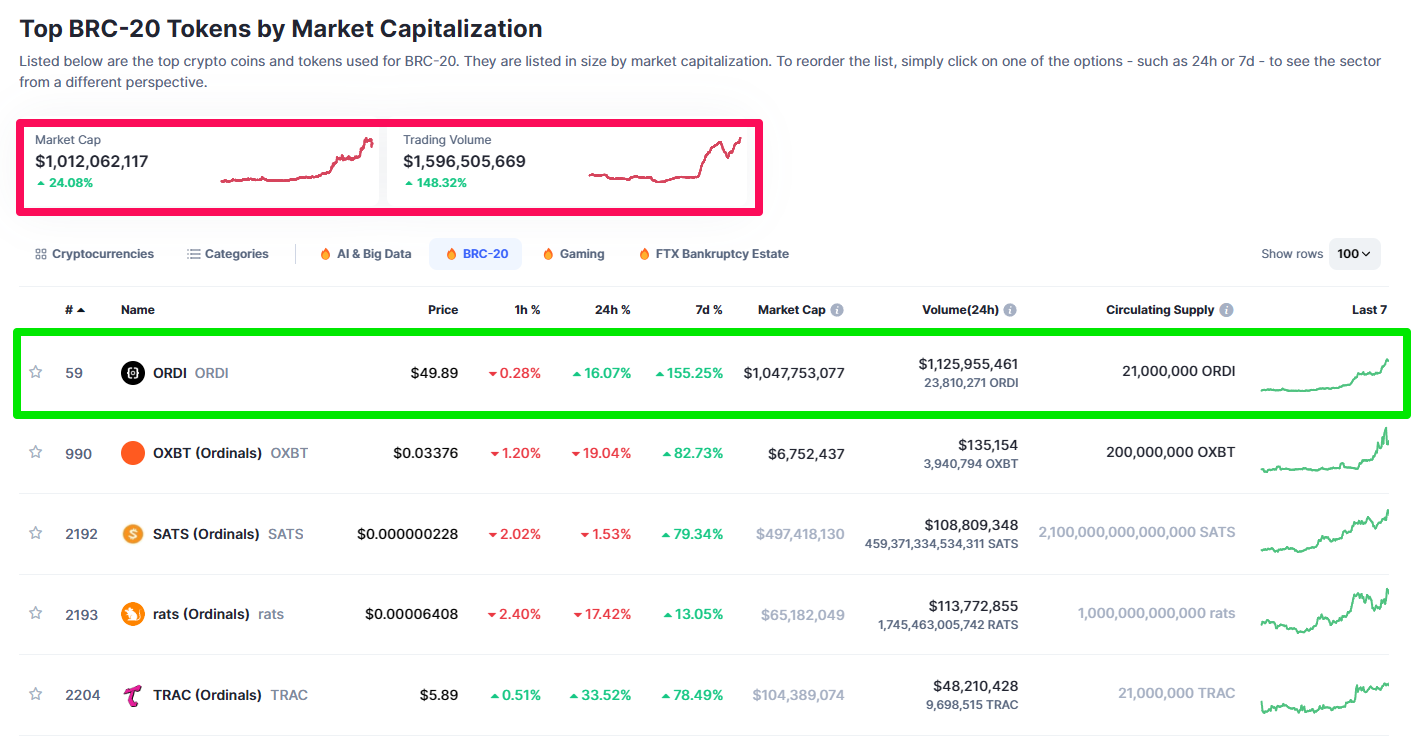Click the Circulating Supply info icon

coord(1226,310)
